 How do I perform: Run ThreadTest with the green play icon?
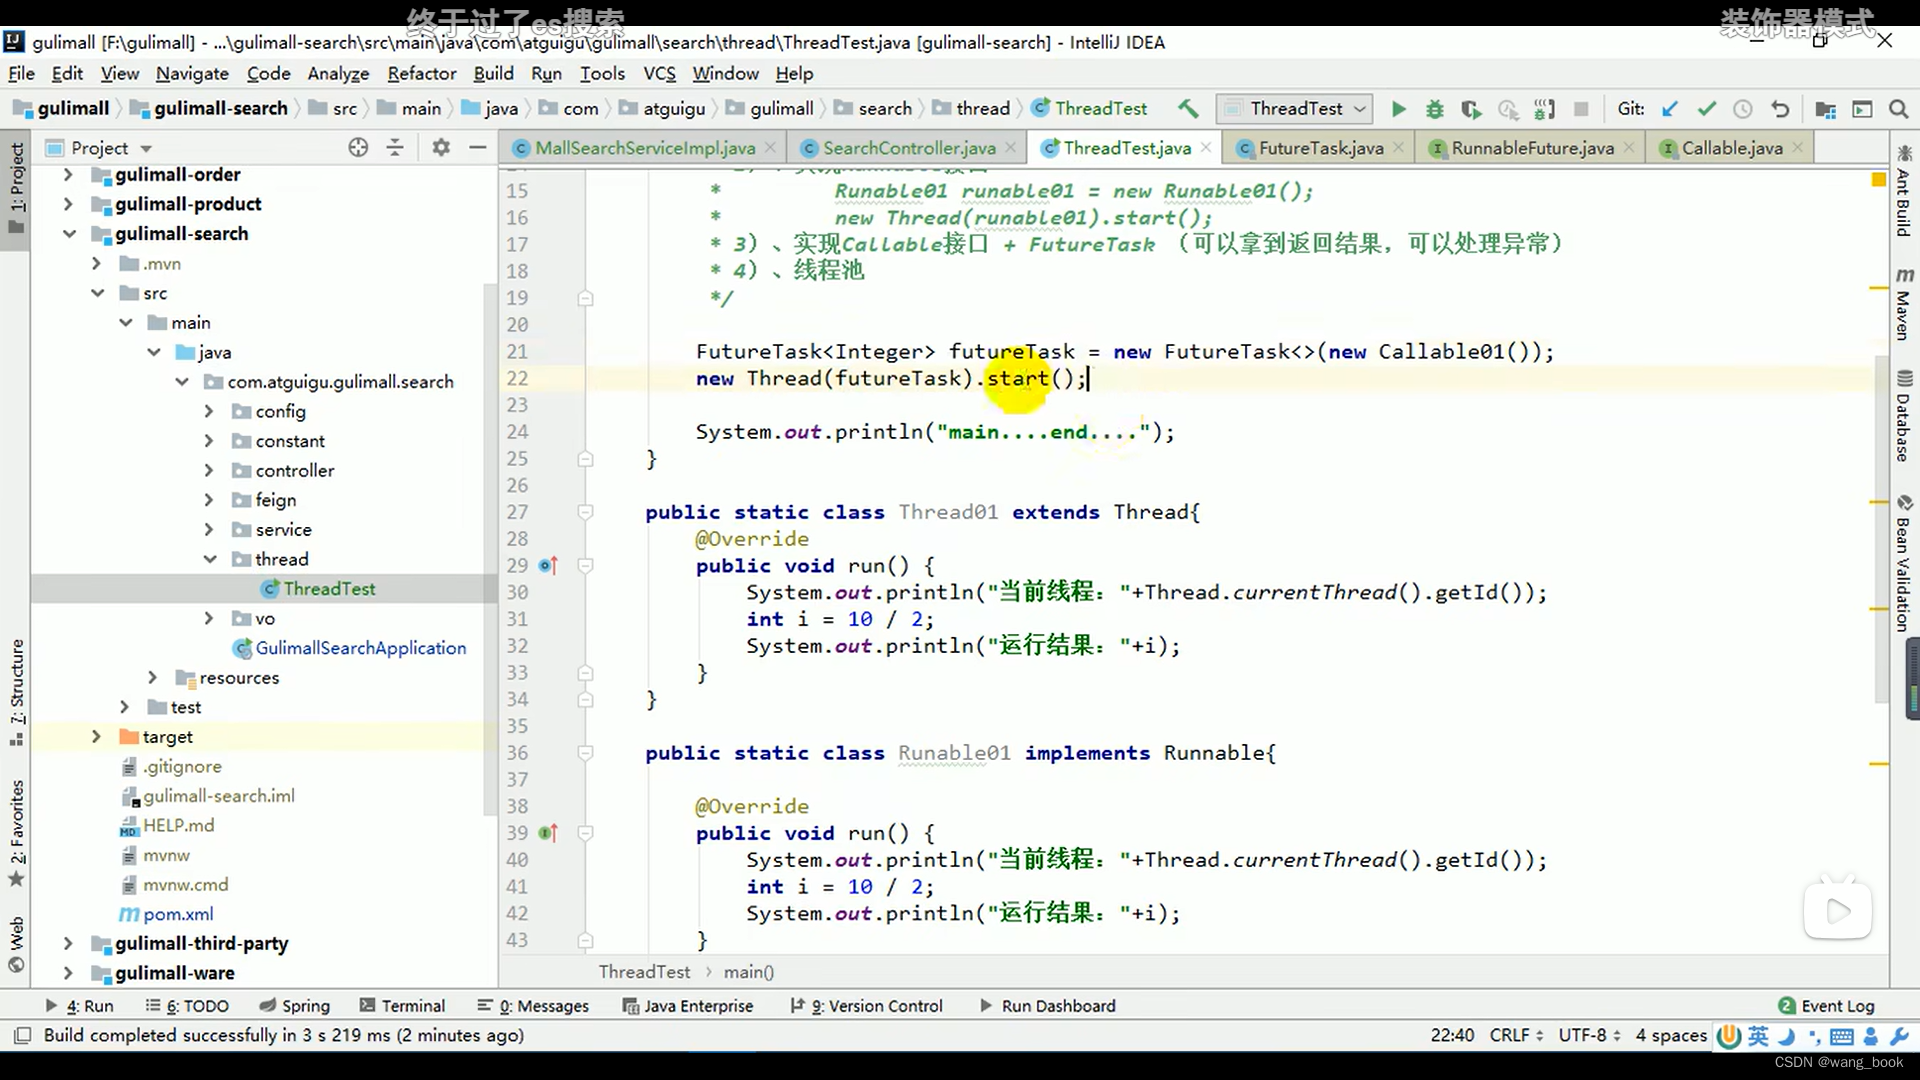[1399, 109]
